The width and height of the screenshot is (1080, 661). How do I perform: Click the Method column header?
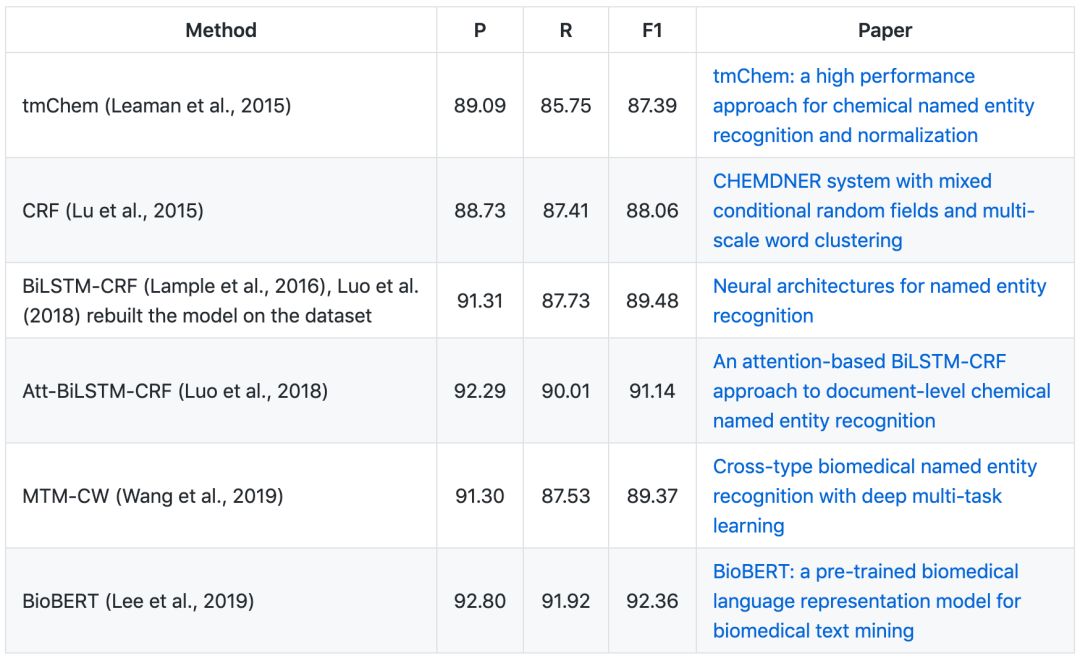coord(221,30)
